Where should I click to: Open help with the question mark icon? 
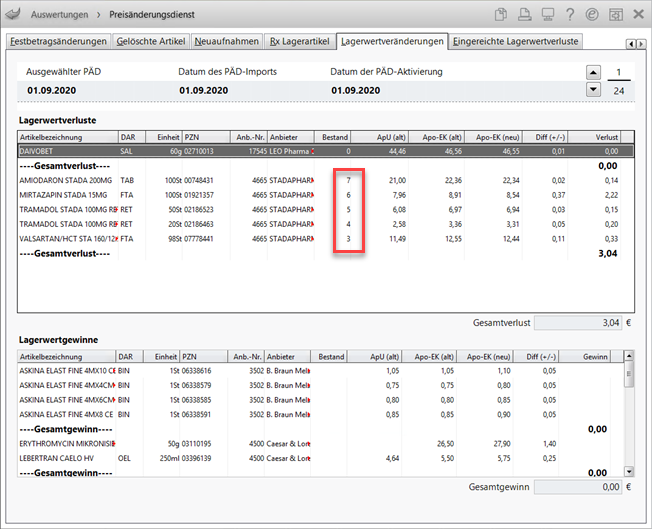click(x=570, y=15)
